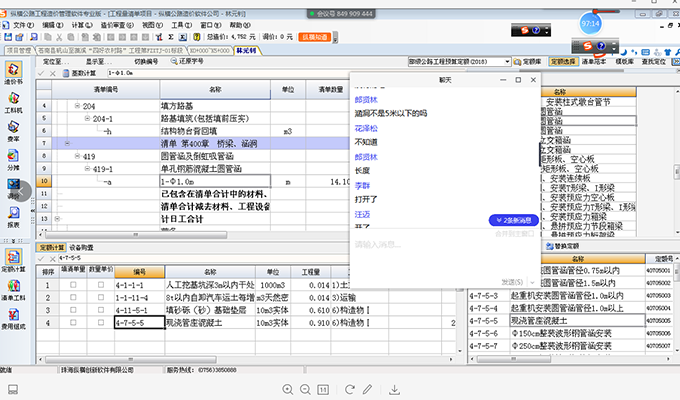Click the 报表 report icon
The width and height of the screenshot is (680, 400).
coord(13,218)
